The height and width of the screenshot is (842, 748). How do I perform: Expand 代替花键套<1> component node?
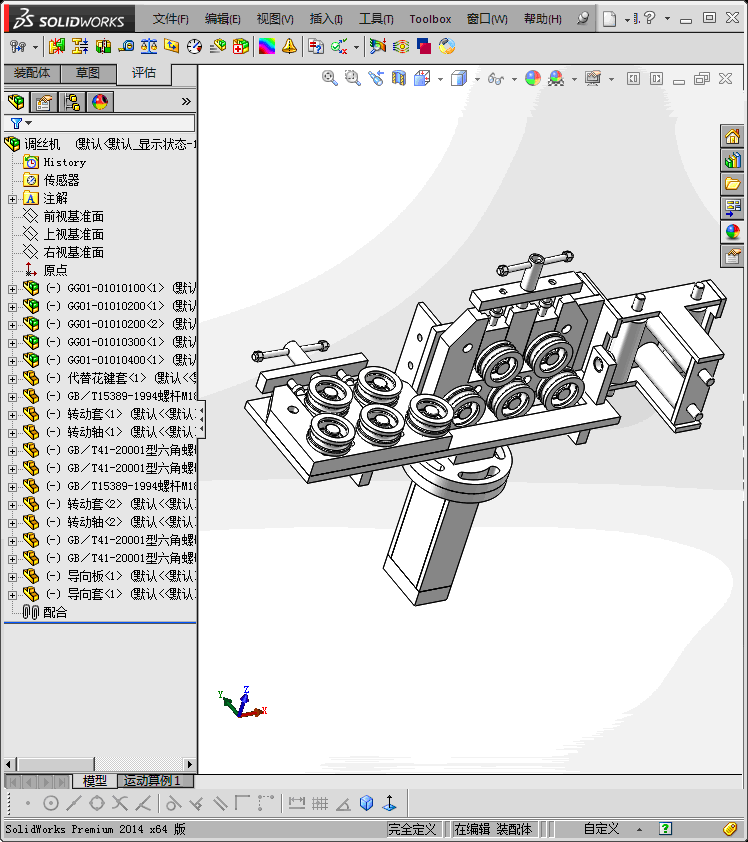tap(12, 379)
